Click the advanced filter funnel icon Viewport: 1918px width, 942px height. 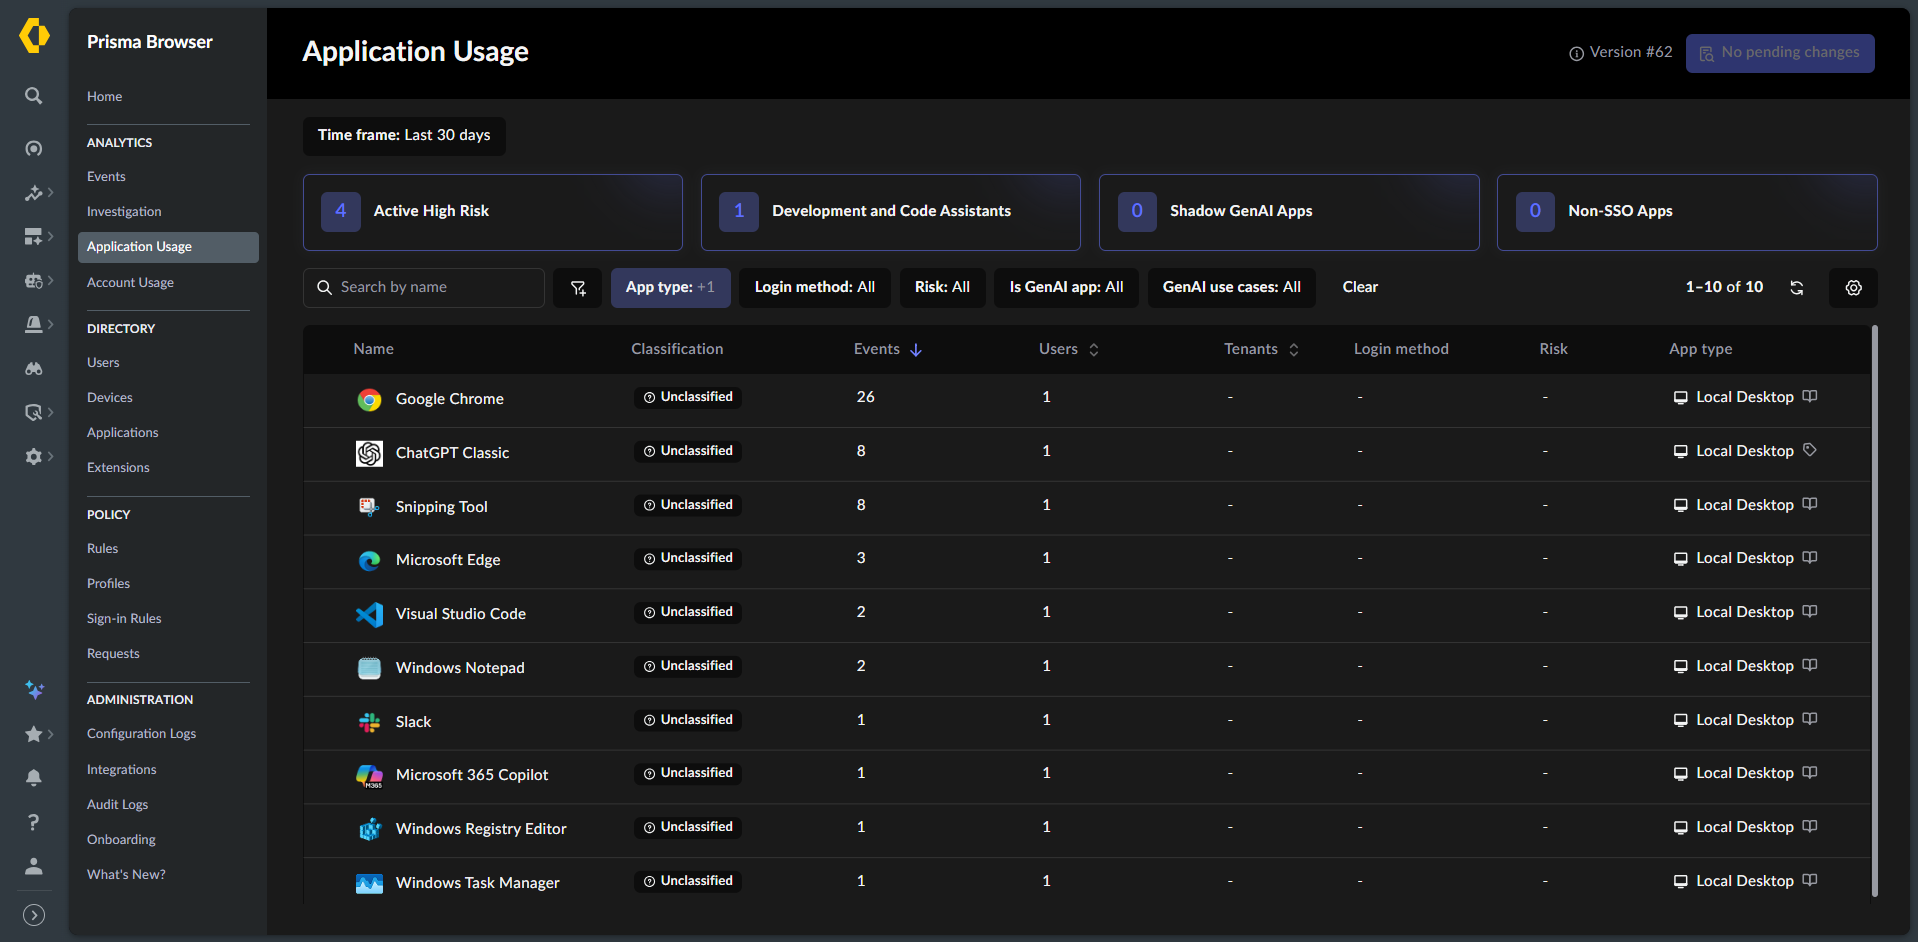click(x=578, y=288)
